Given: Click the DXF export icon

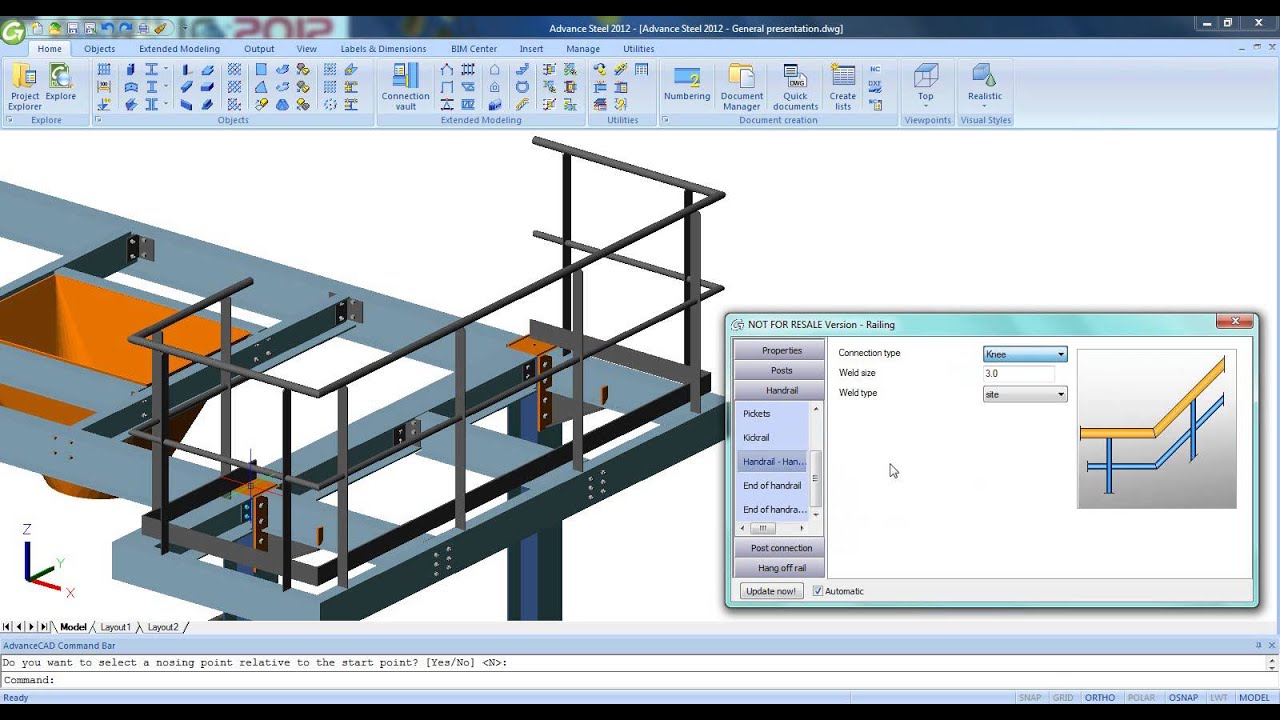Looking at the screenshot, I should tap(875, 86).
